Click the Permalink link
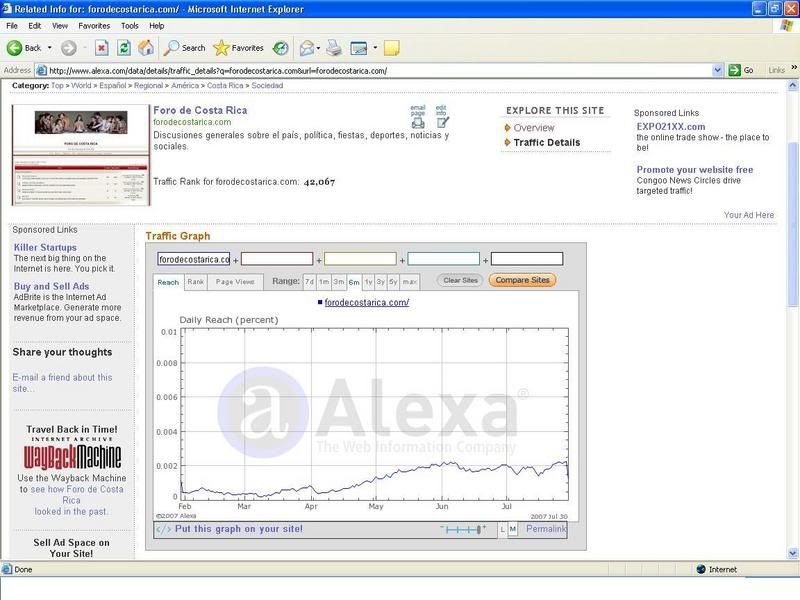The width and height of the screenshot is (800, 600). pyautogui.click(x=546, y=529)
